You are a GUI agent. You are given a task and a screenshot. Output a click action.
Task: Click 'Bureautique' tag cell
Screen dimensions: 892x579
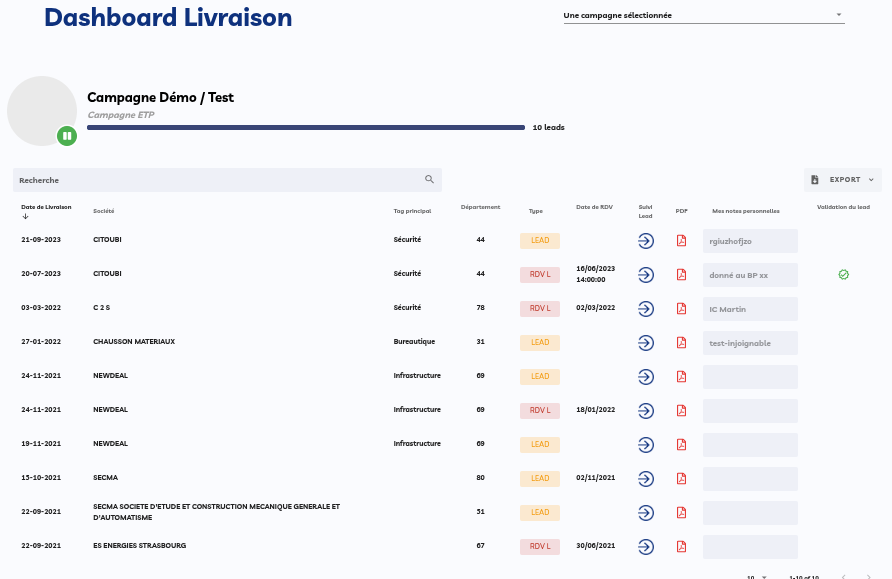(x=414, y=342)
